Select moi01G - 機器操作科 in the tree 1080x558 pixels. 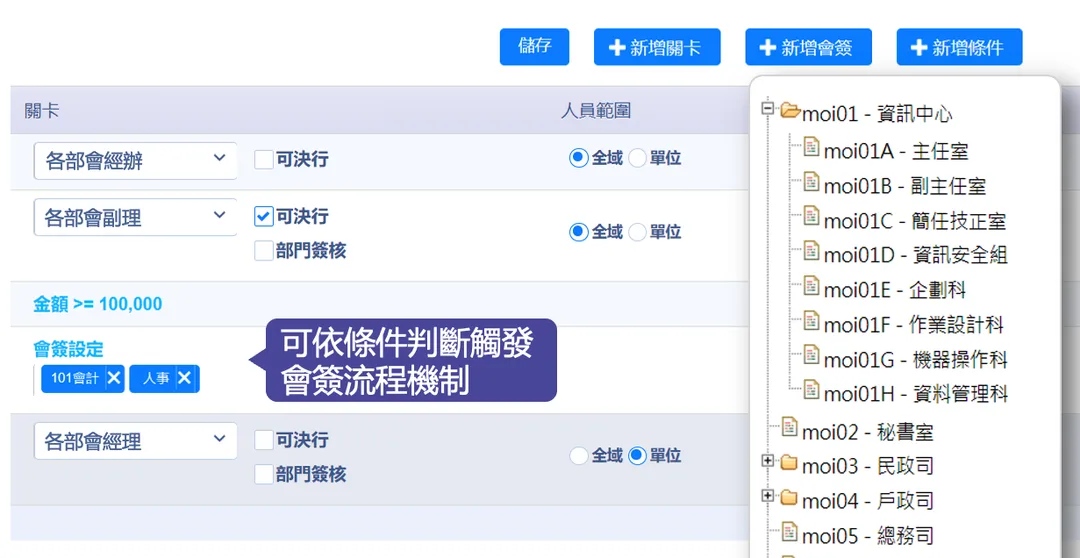916,359
